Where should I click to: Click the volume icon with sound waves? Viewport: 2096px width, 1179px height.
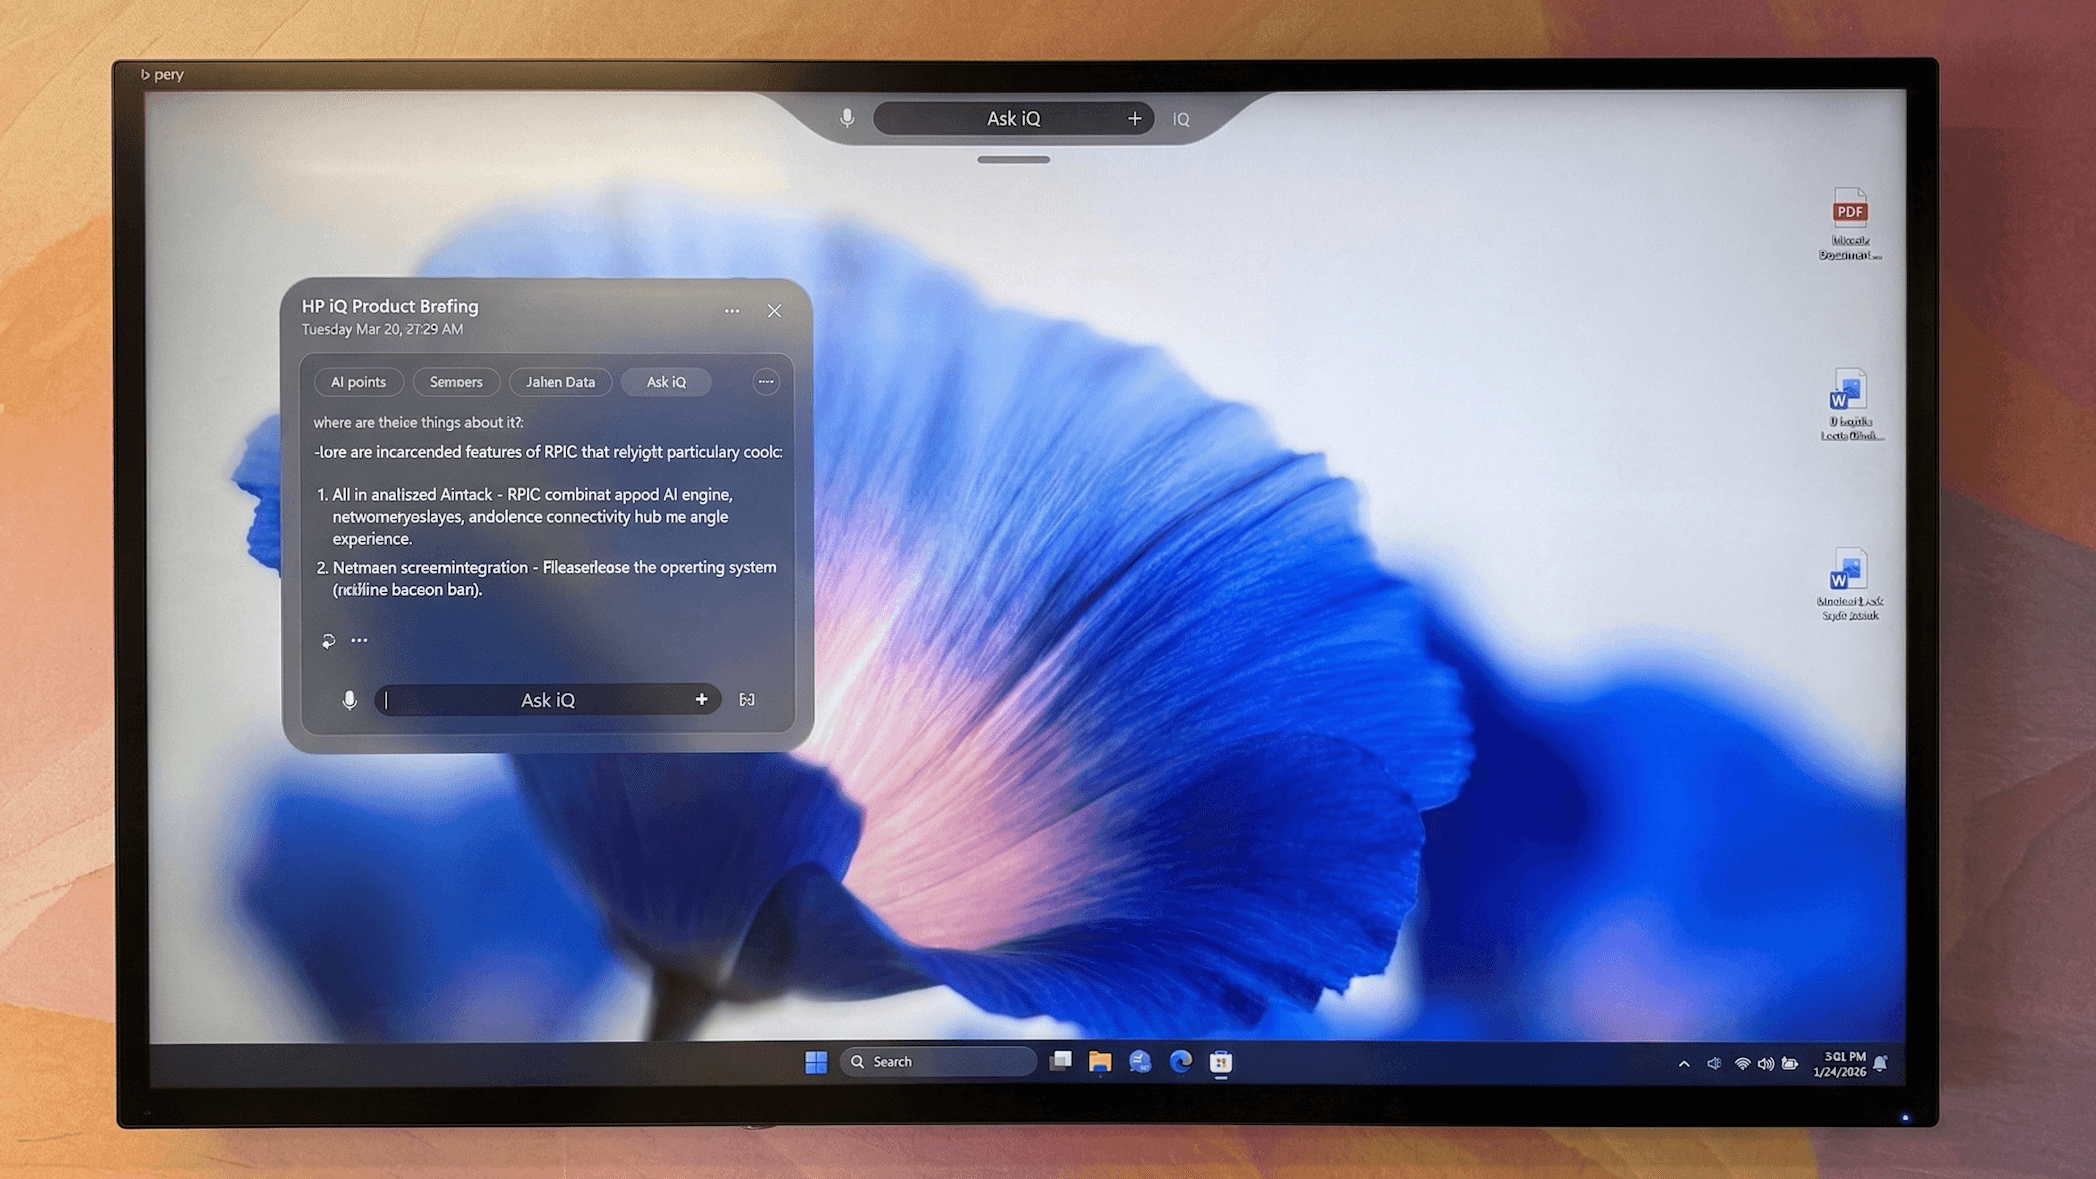[1766, 1064]
